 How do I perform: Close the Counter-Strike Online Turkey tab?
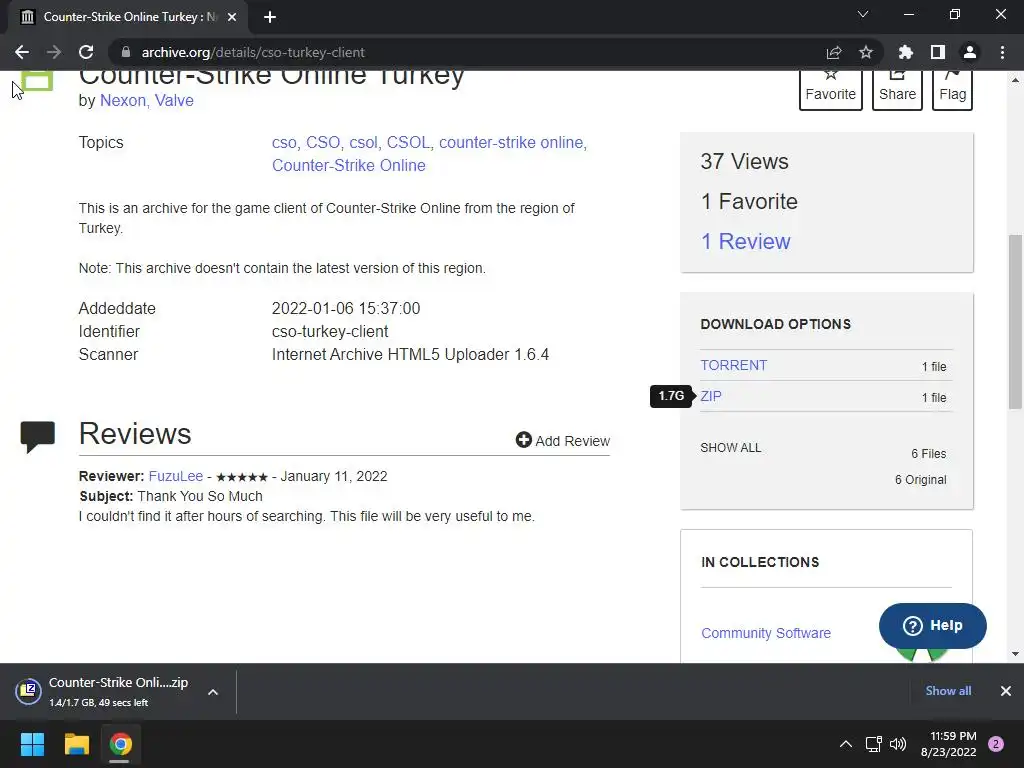232,17
